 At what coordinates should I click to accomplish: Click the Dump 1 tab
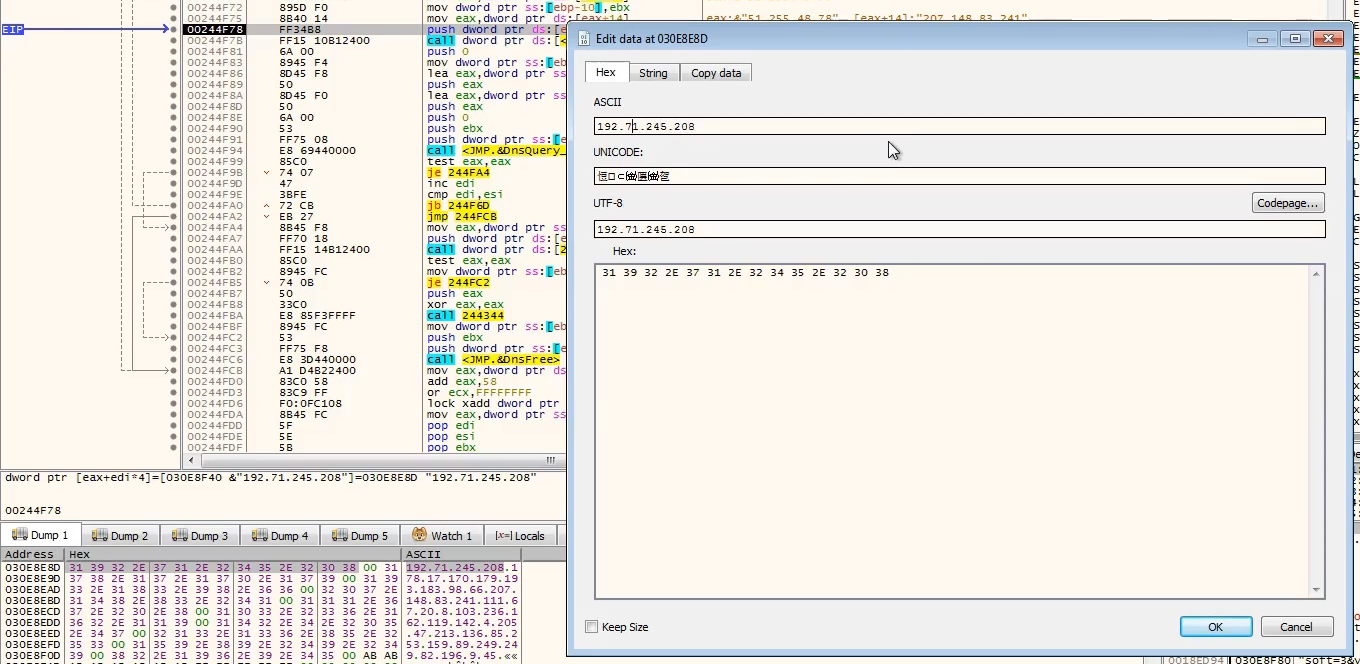(42, 535)
